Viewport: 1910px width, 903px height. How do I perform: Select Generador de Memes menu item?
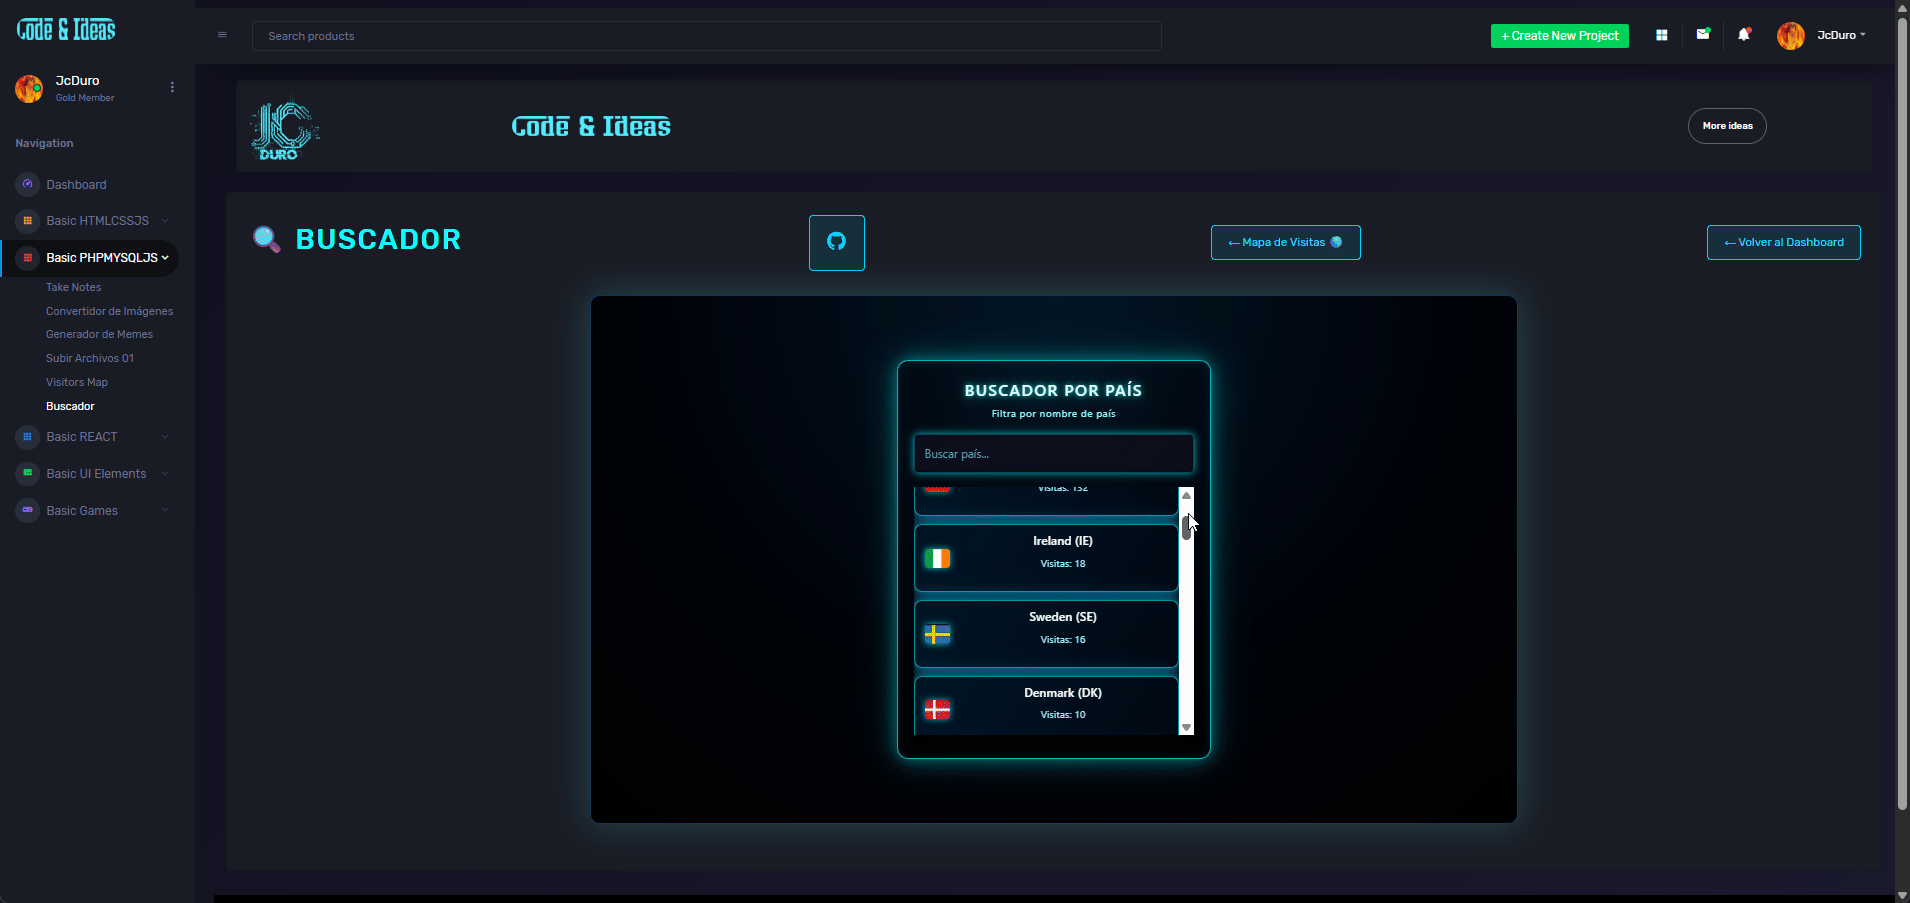pyautogui.click(x=99, y=334)
